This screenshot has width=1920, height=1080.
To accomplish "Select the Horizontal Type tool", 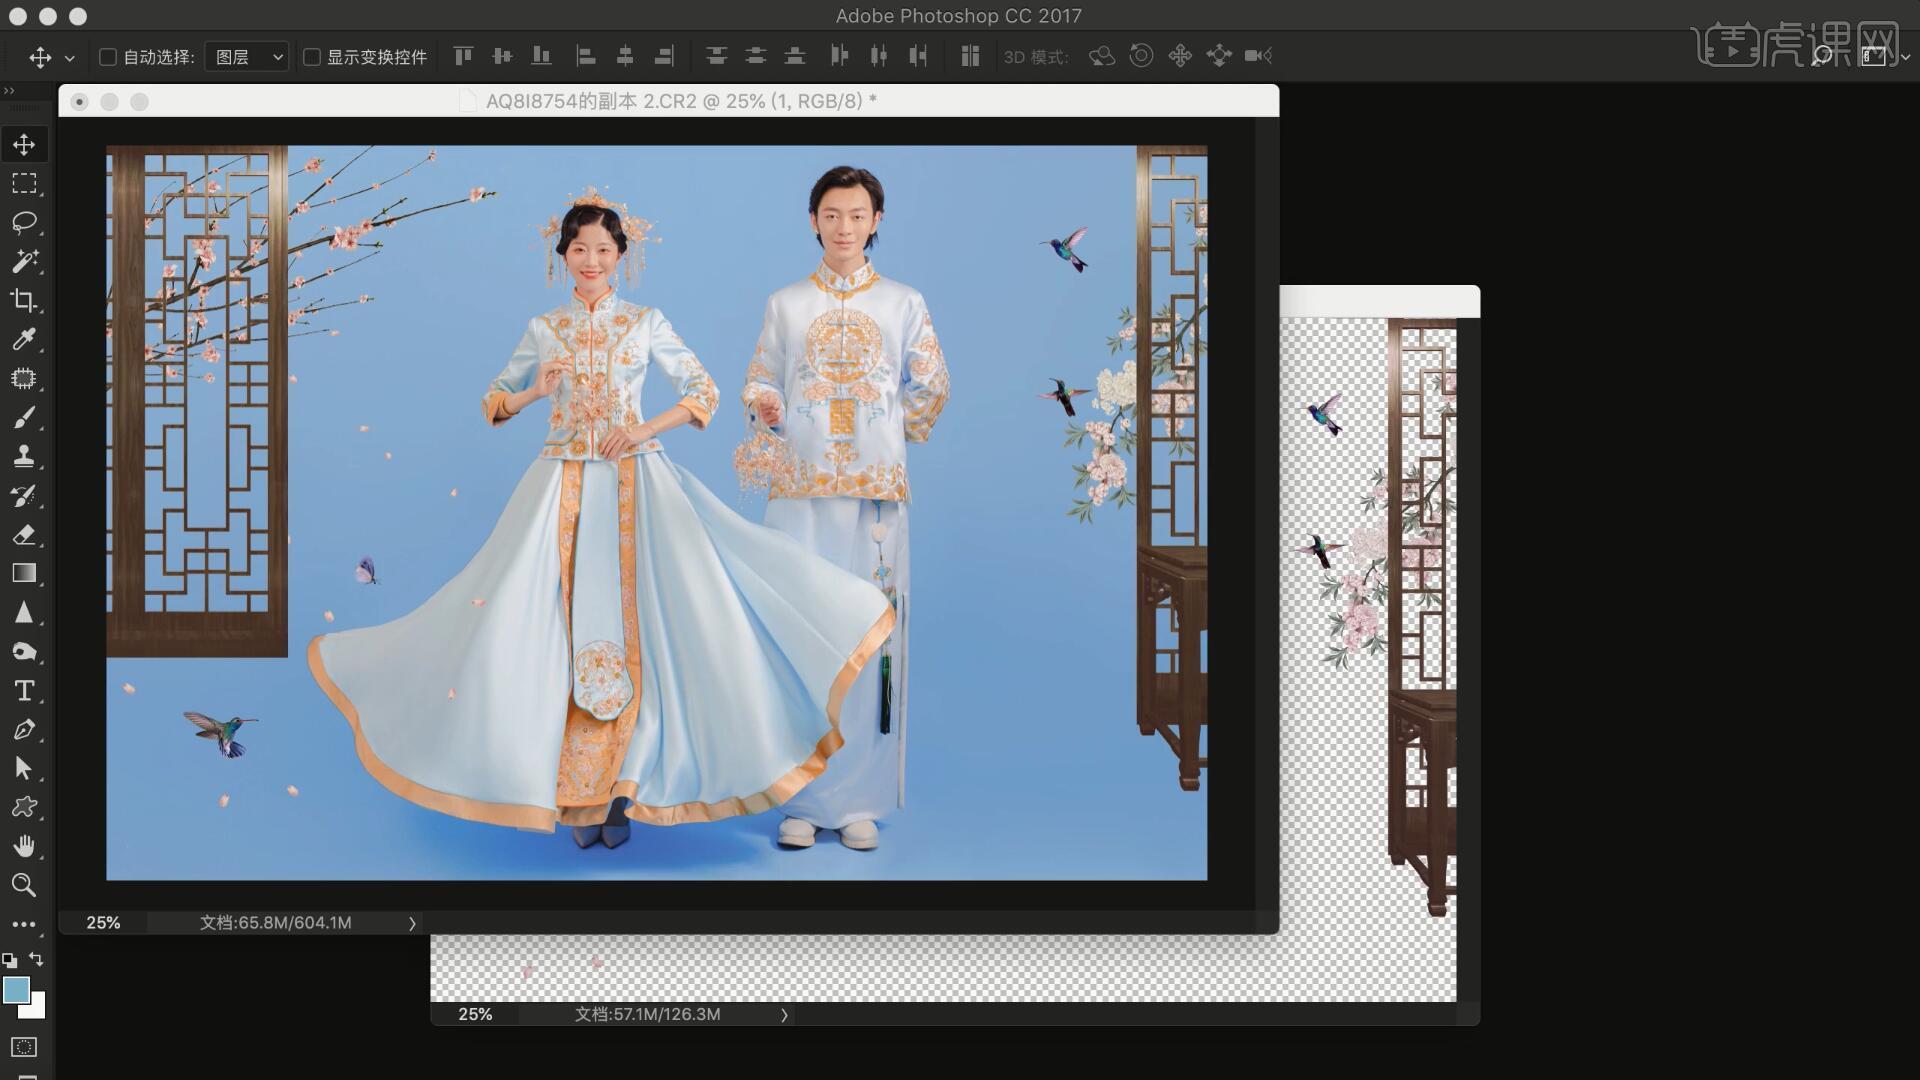I will [x=24, y=691].
